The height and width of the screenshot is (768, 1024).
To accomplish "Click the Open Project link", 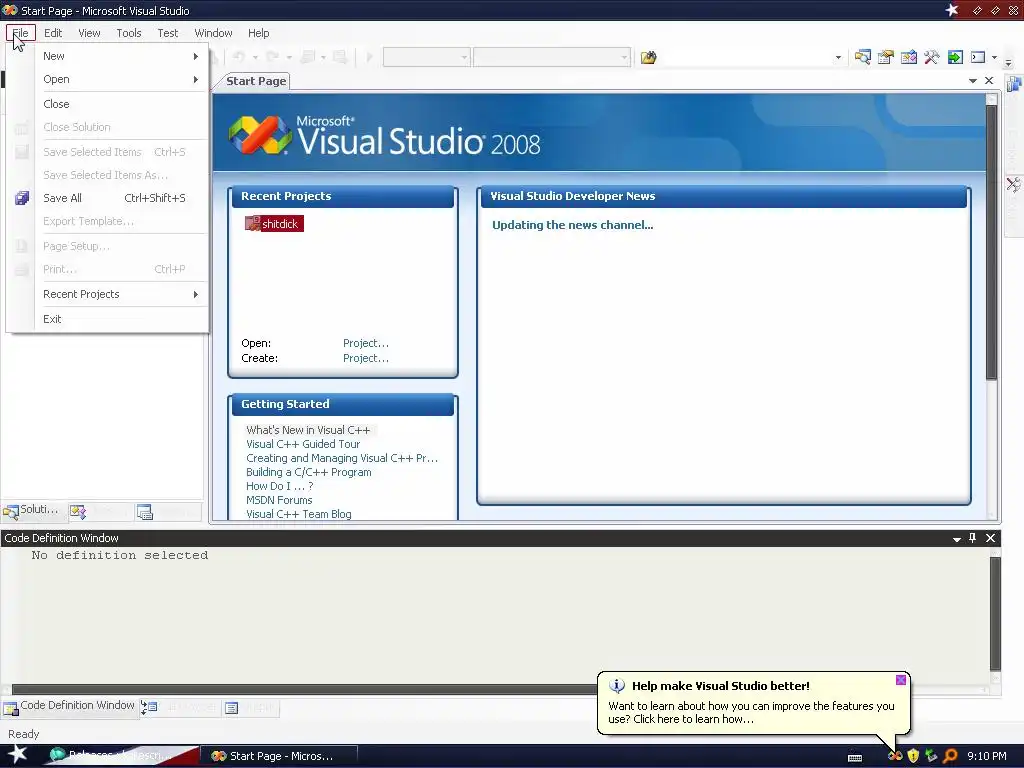I will [x=366, y=343].
